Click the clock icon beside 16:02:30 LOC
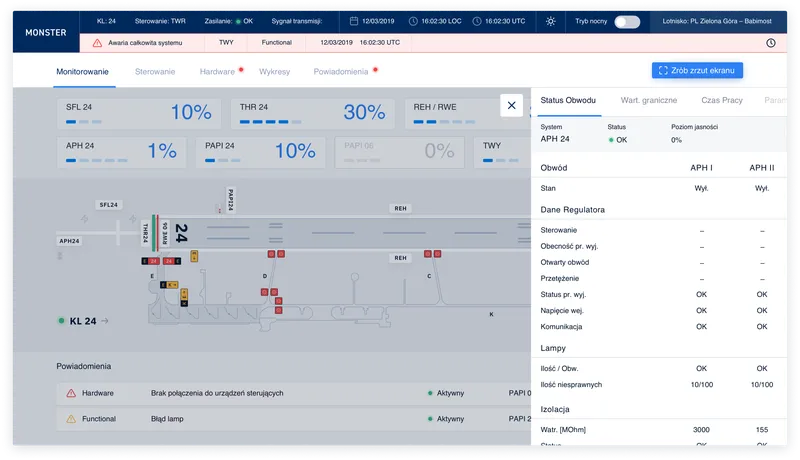This screenshot has width=800, height=460. pyautogui.click(x=413, y=21)
